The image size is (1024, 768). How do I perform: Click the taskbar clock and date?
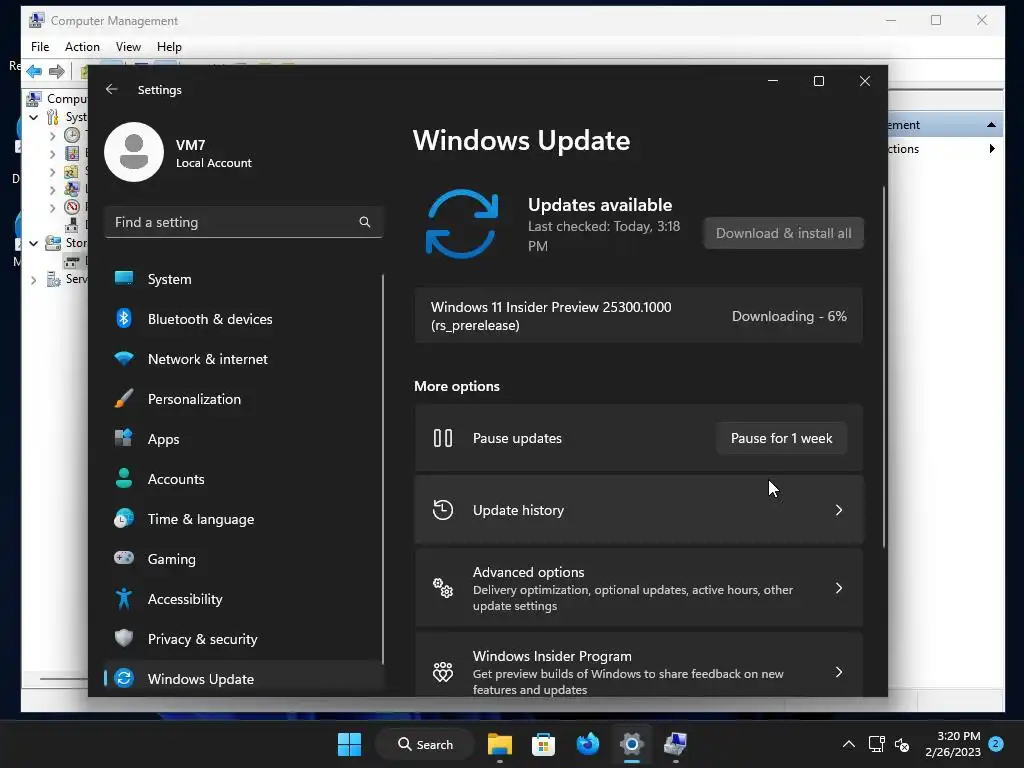(x=953, y=744)
